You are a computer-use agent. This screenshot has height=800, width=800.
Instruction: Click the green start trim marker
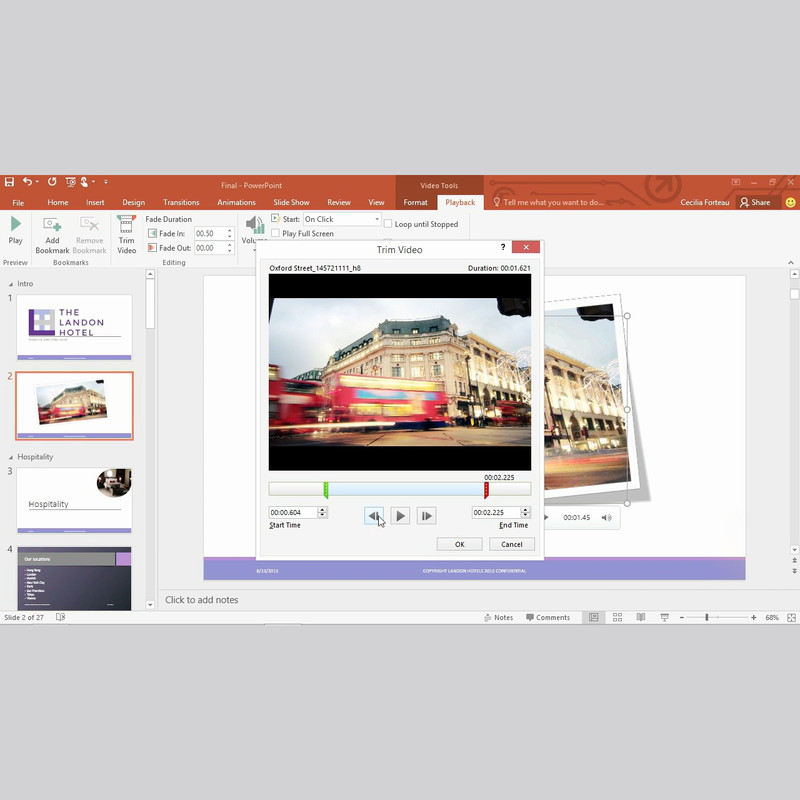point(326,489)
